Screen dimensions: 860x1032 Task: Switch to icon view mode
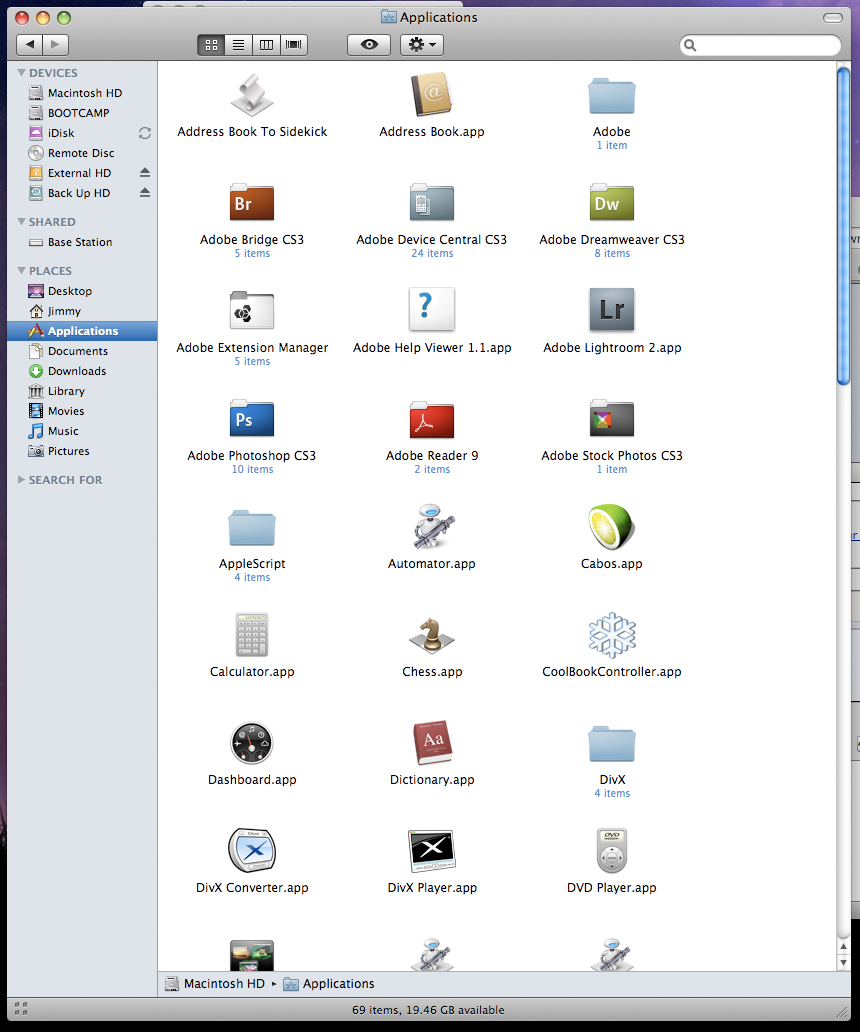coord(211,45)
